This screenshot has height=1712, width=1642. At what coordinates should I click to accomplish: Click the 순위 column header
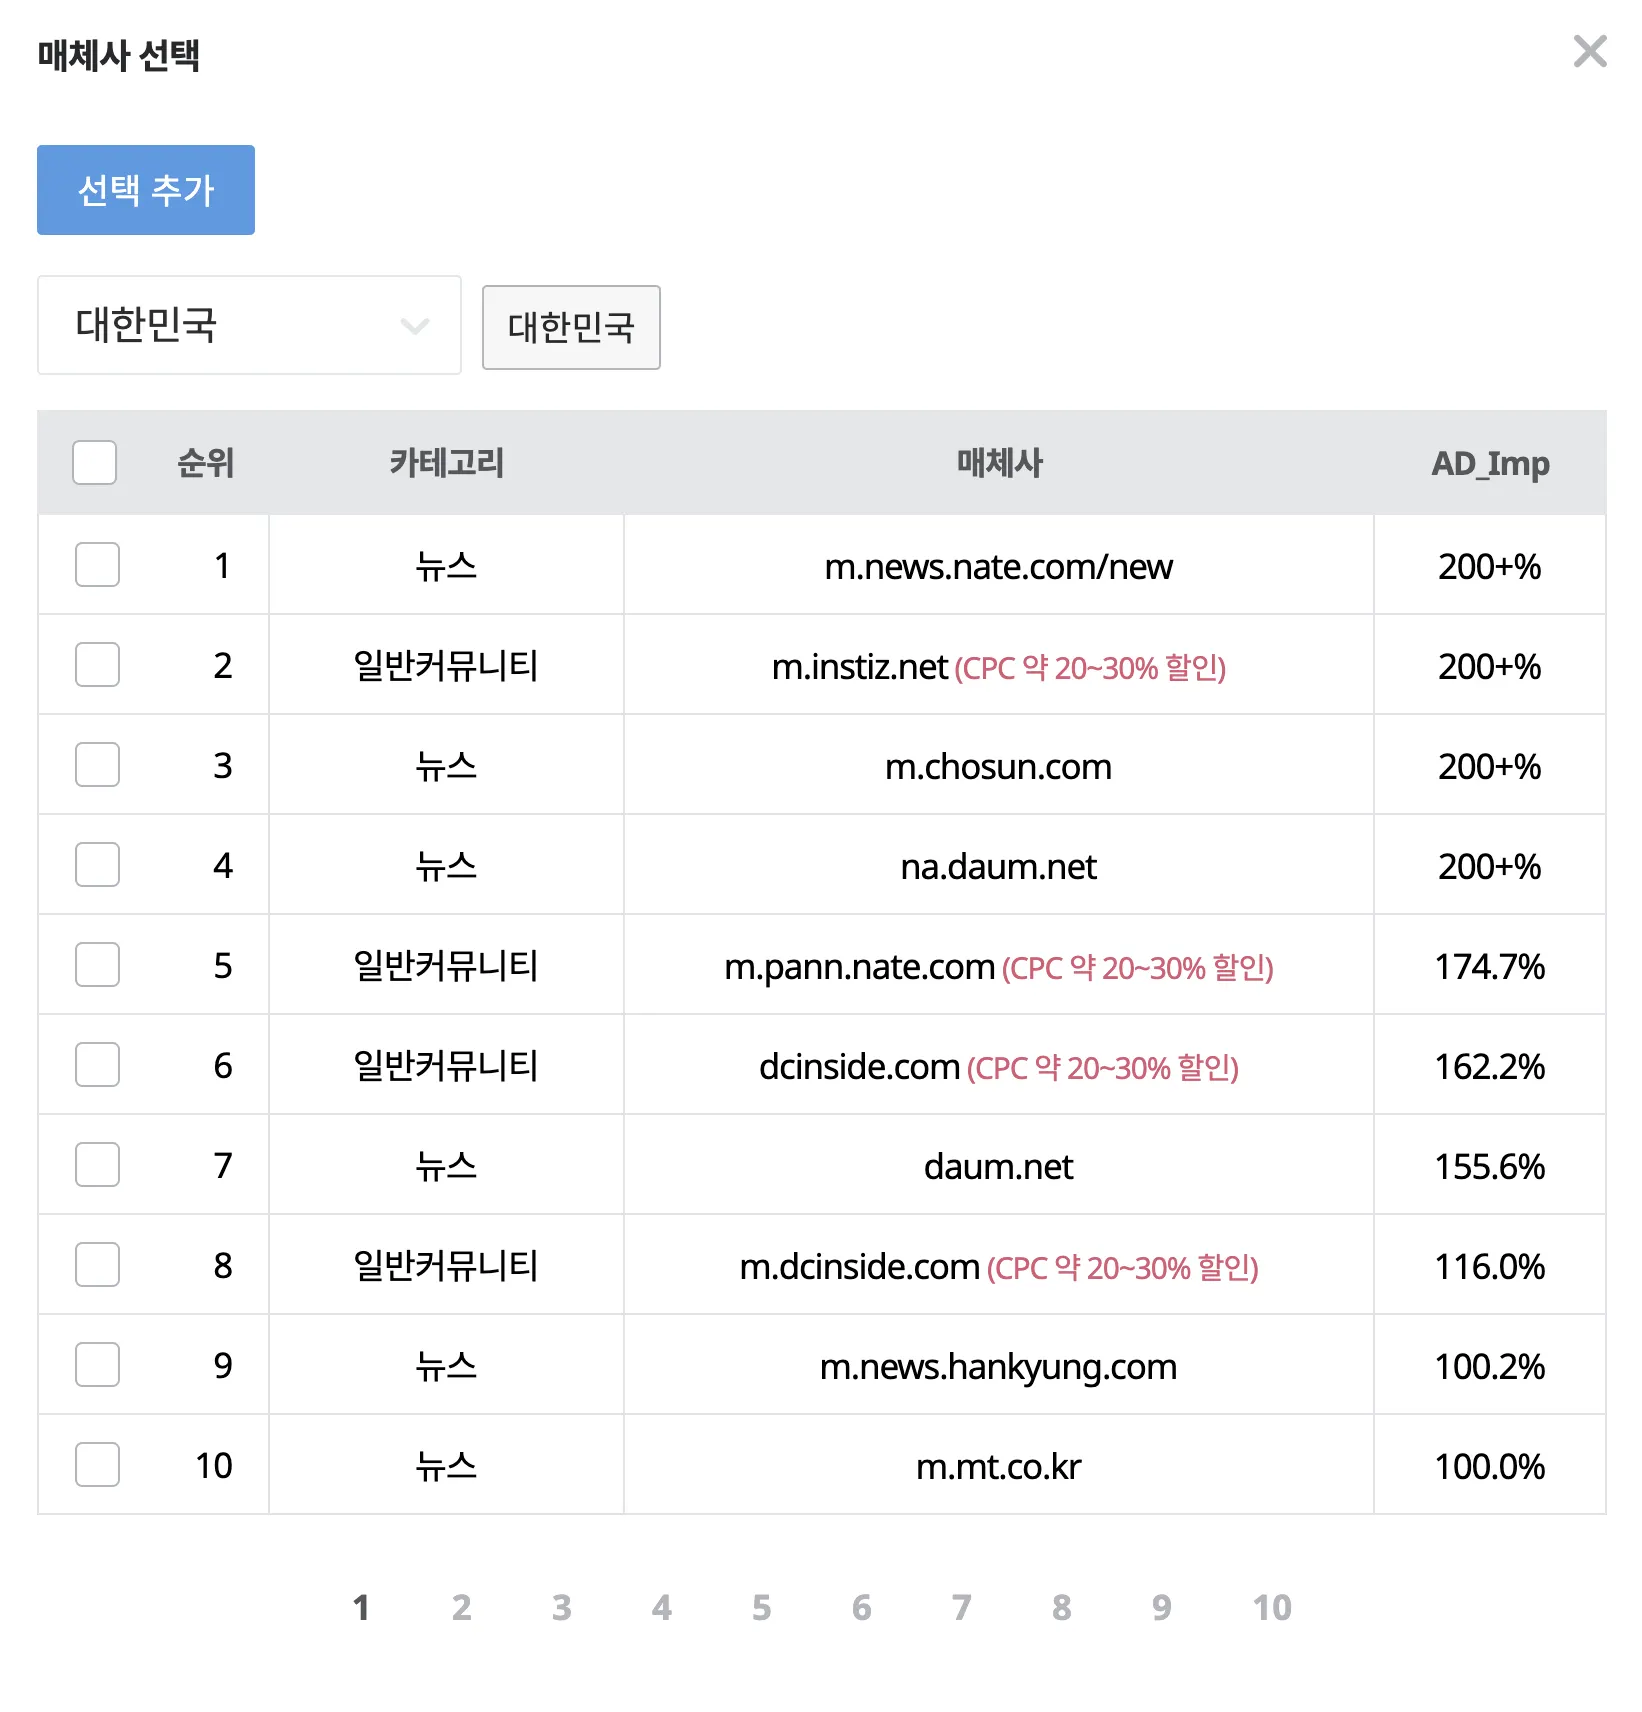coord(206,463)
